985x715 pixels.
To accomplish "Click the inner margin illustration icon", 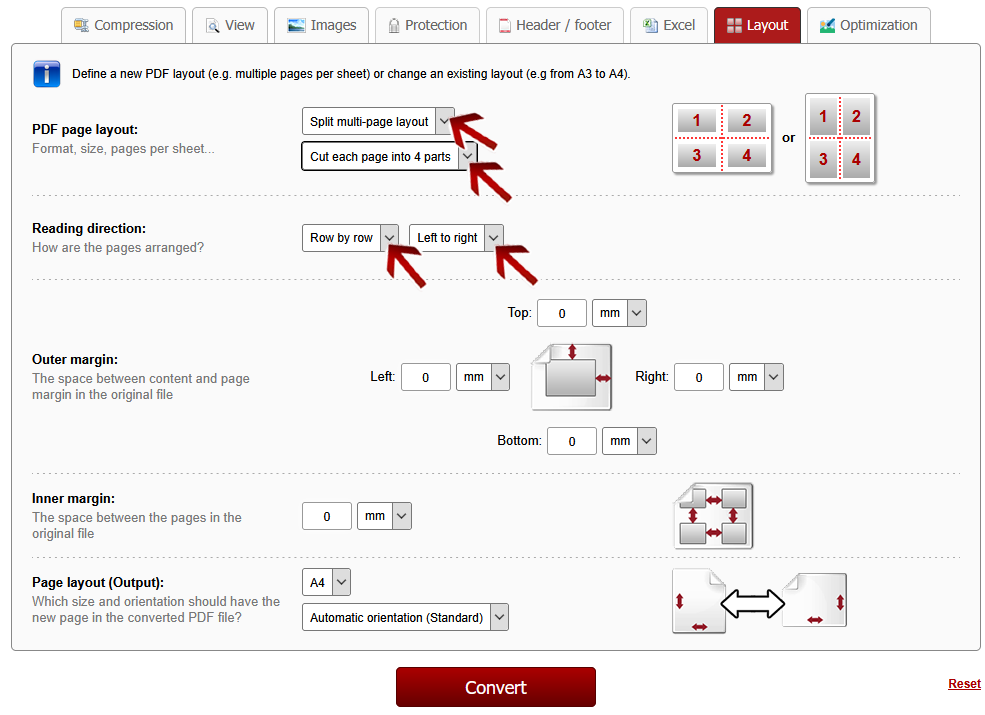I will [713, 516].
